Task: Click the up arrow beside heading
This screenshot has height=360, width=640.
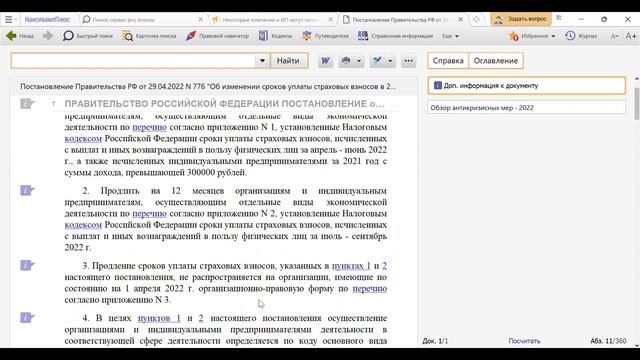Action: (53, 104)
